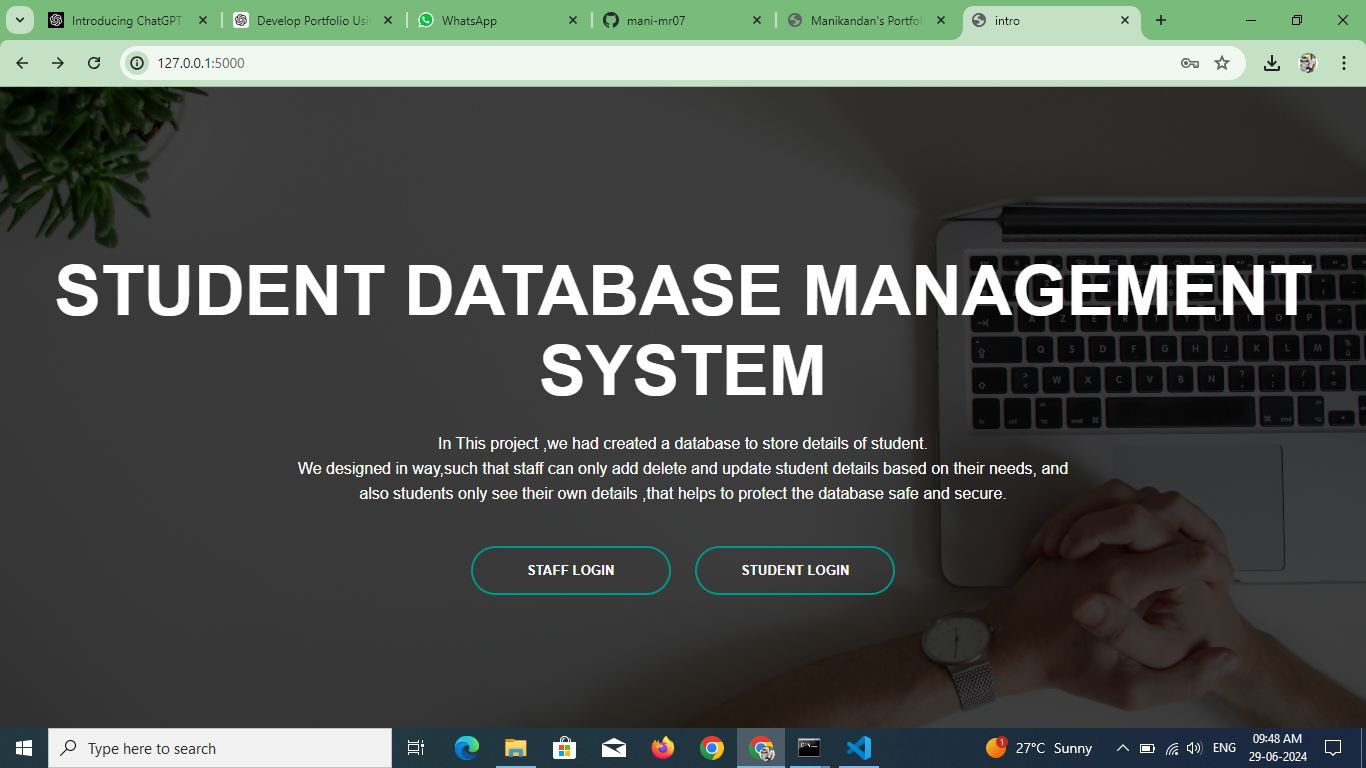
Task: Close the Introducing ChatGPT tab
Action: 204,20
